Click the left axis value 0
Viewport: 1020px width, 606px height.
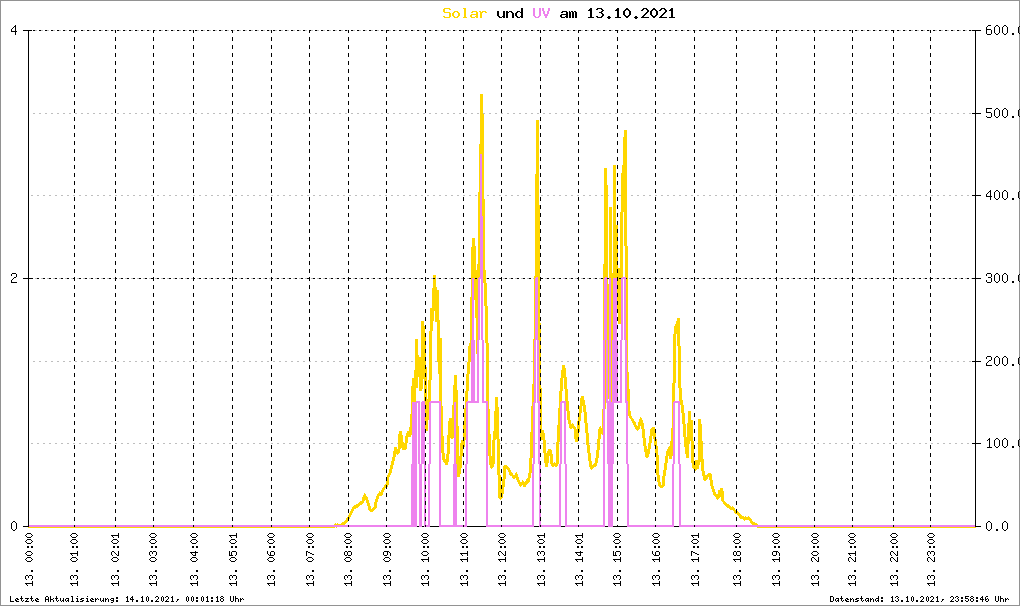click(14, 526)
